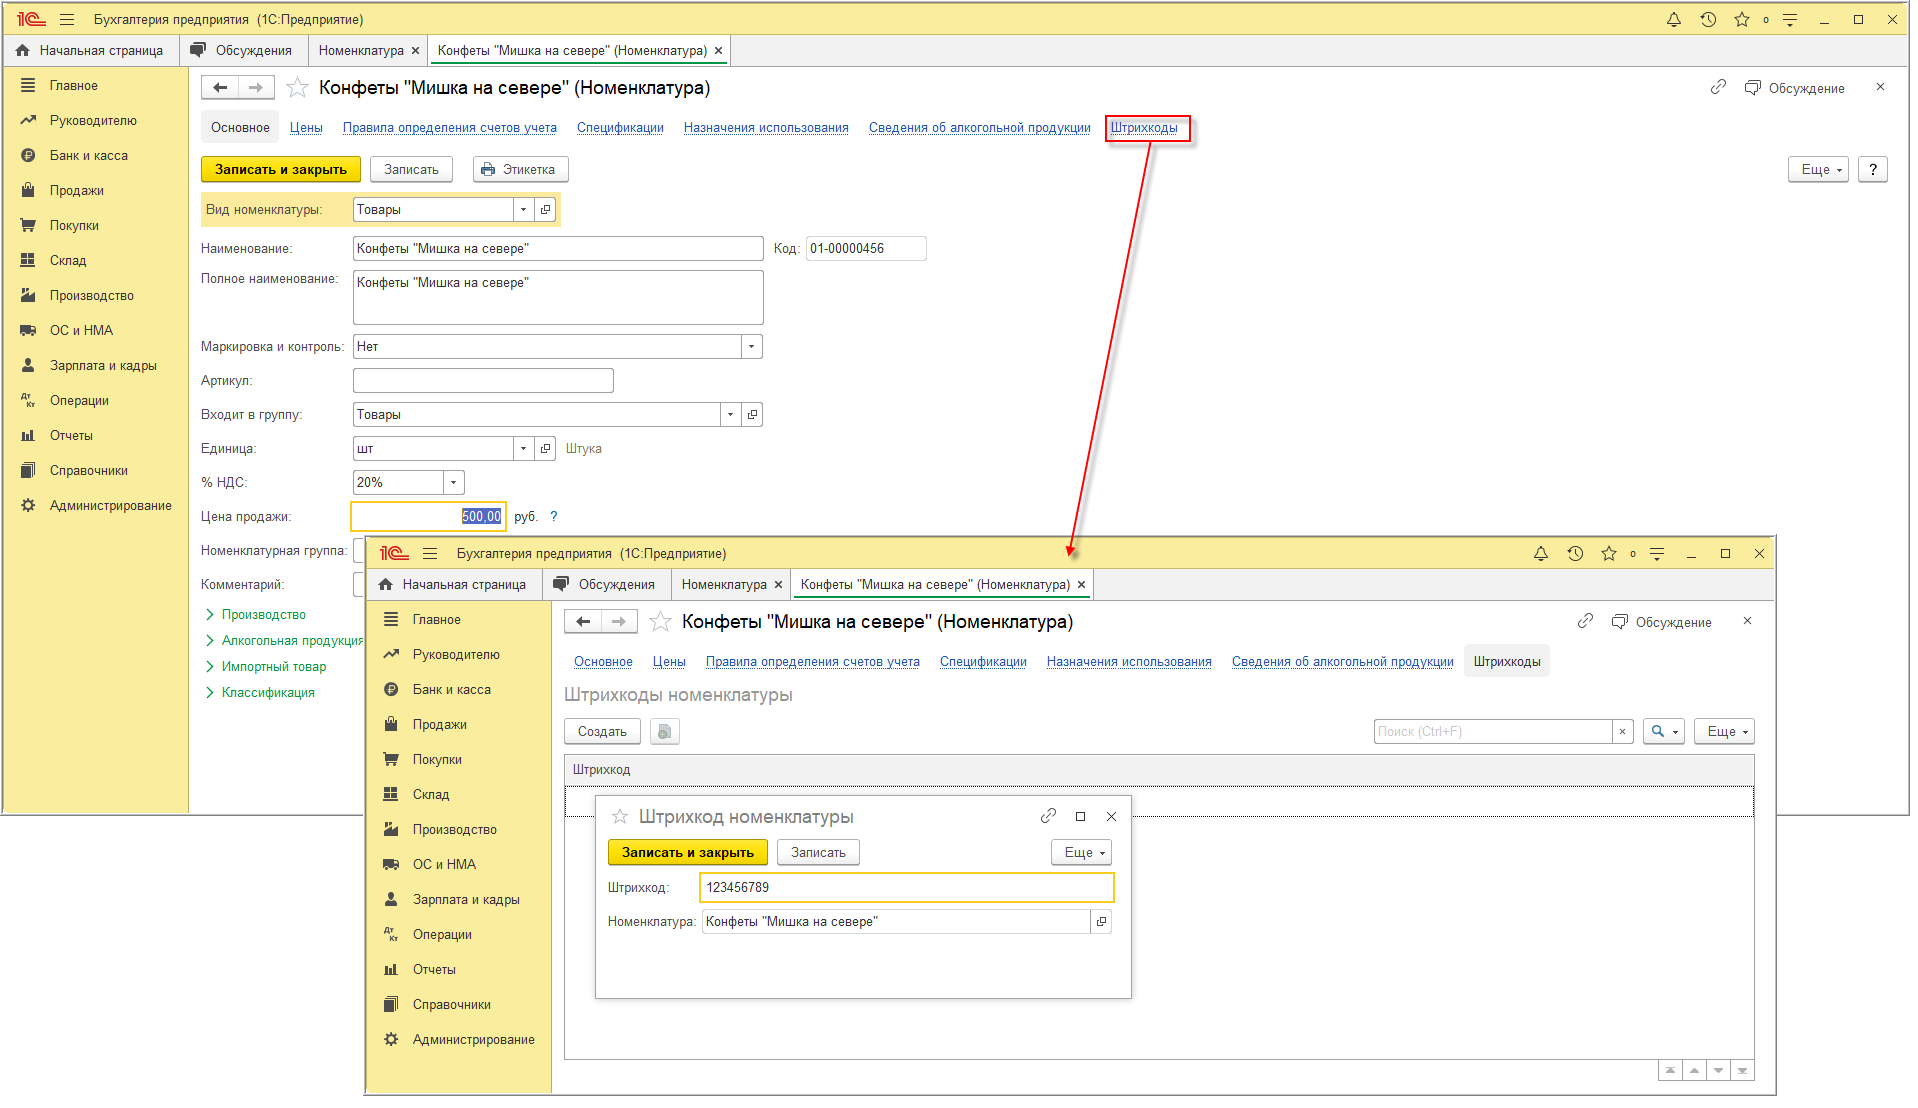Open magnifier search button in barcodes list

point(1663,731)
